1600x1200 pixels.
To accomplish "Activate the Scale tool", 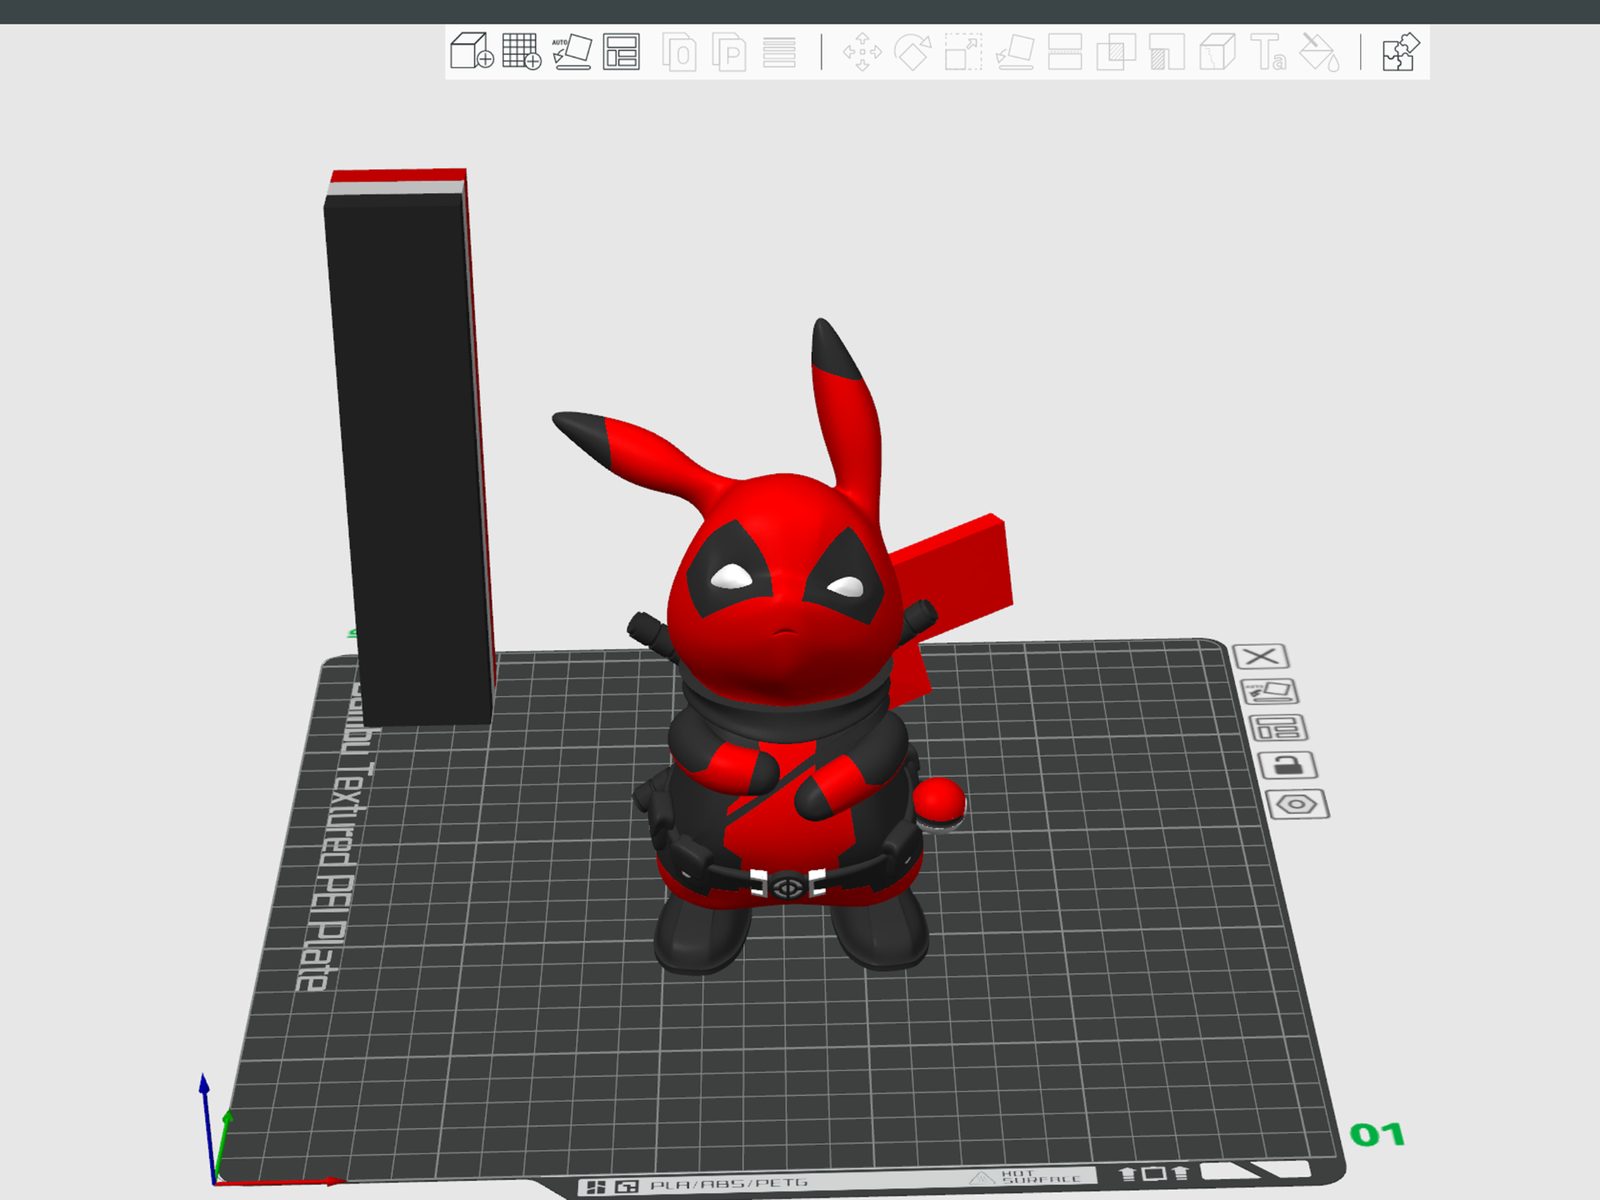I will click(963, 51).
